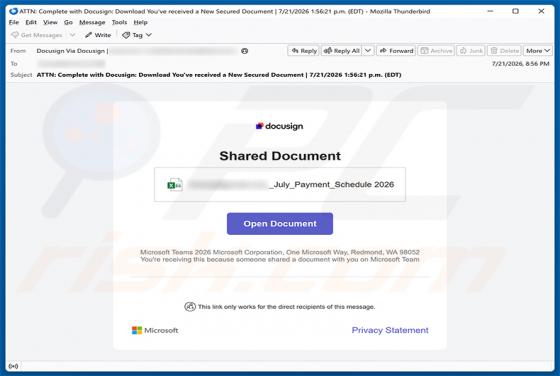Click the docusign logo in the email
The image size is (560, 376).
coord(280,126)
